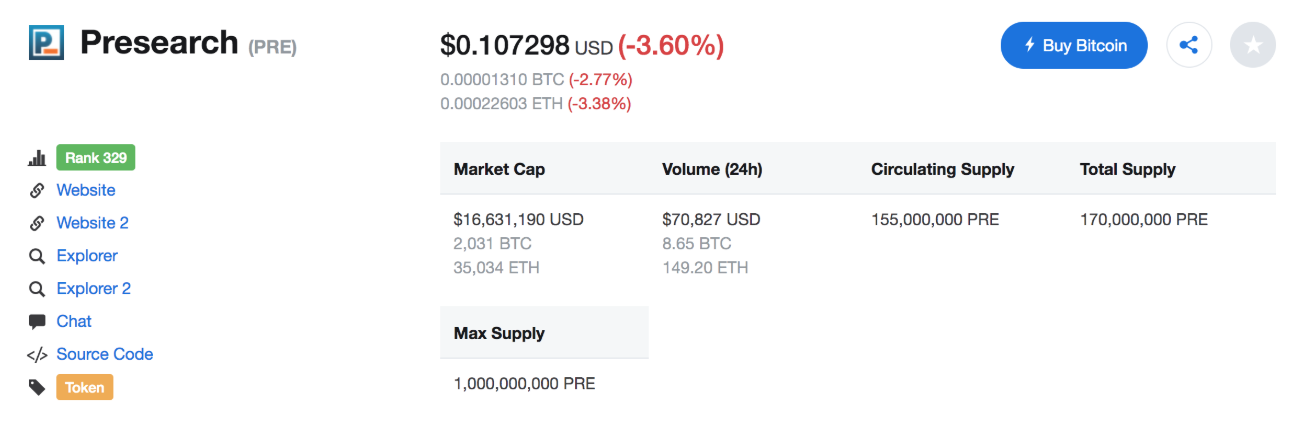Toggle the star watchlist button
1312x442 pixels.
[1253, 45]
